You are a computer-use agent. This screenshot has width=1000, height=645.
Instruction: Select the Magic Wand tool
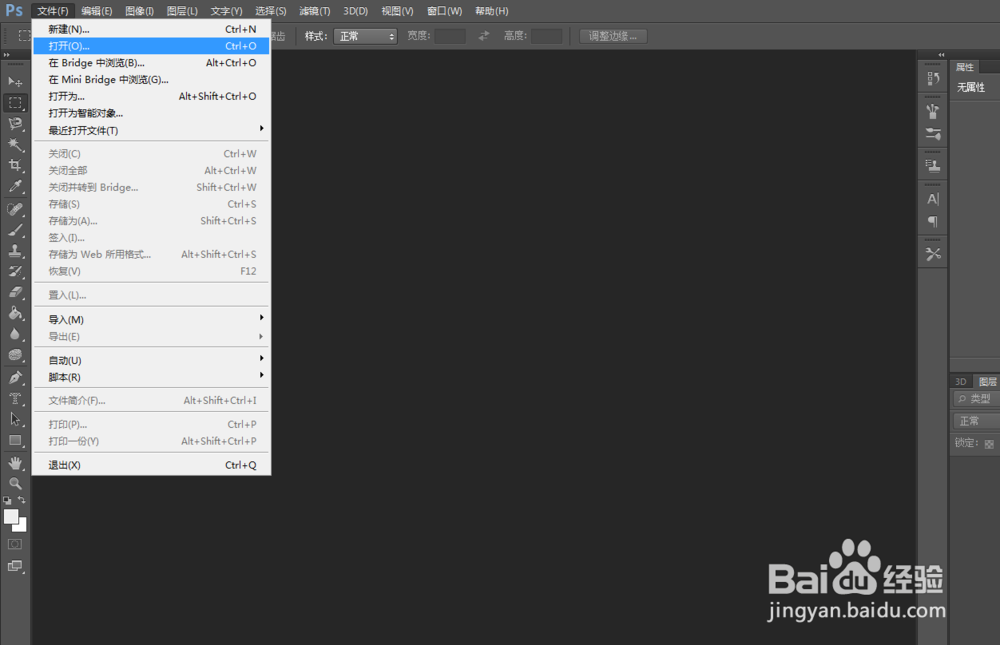(x=15, y=144)
